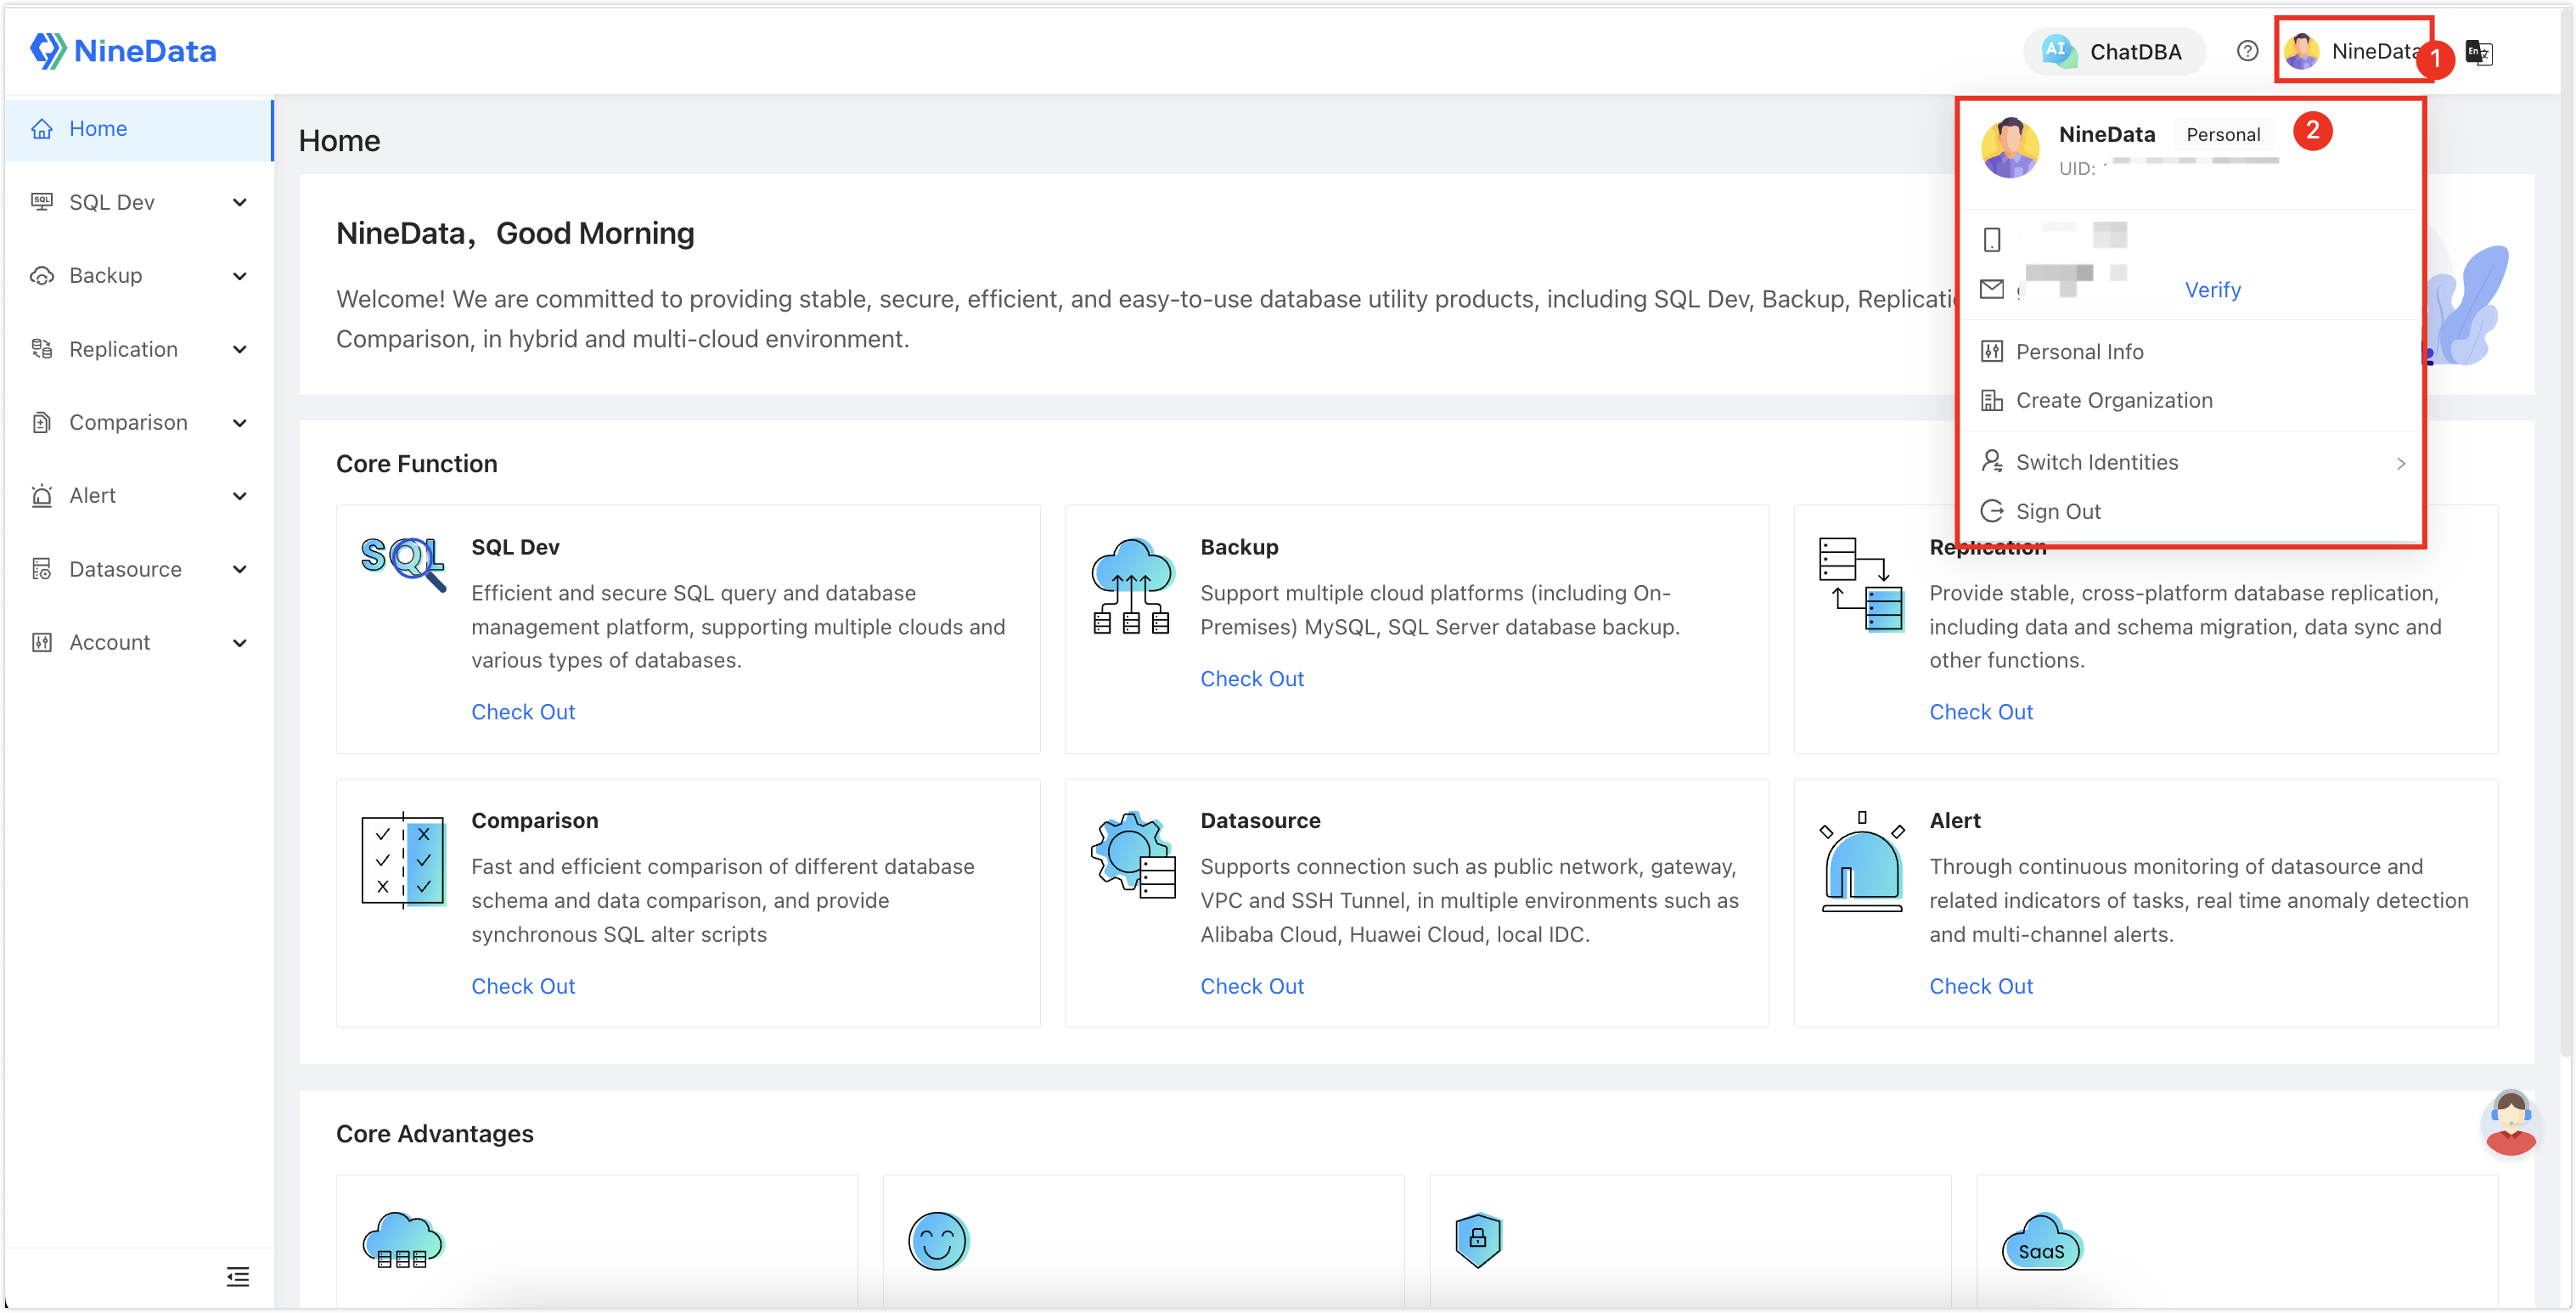Click the Datasource sidebar icon
Image resolution: width=2576 pixels, height=1313 pixels.
coord(42,569)
